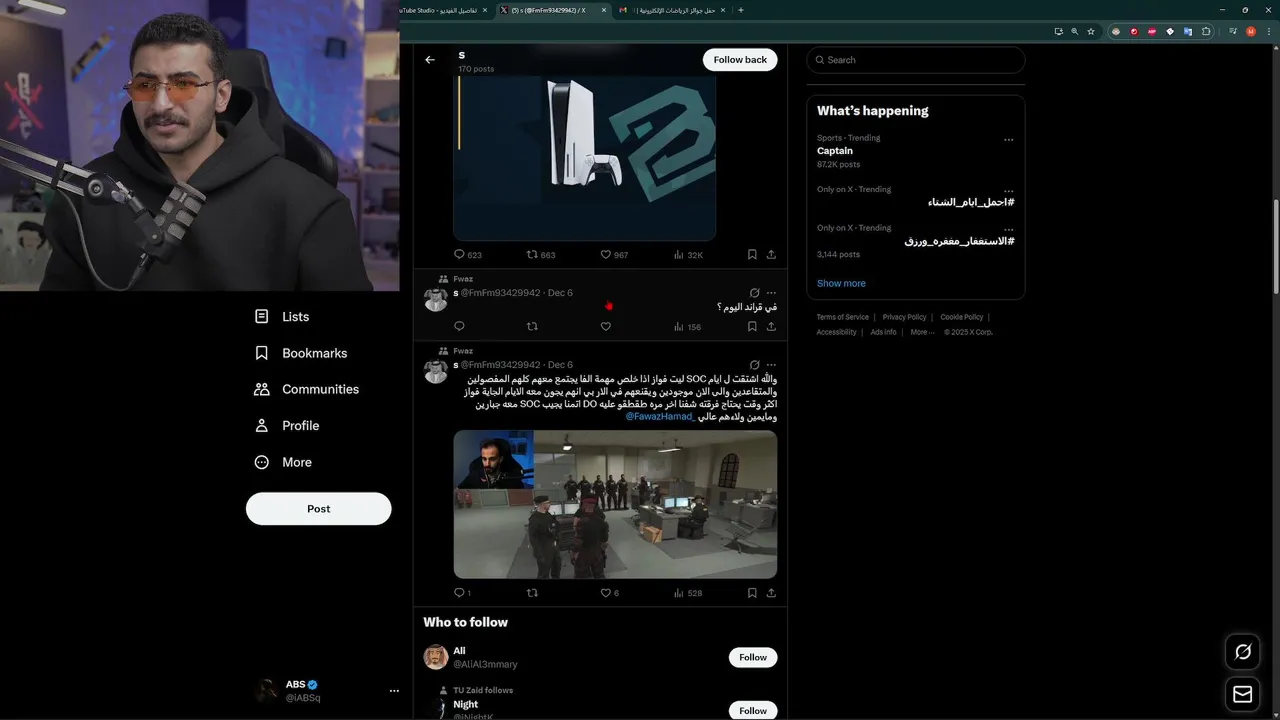The image size is (1280, 720).
Task: Bookmark the post with 156 views
Action: [752, 327]
